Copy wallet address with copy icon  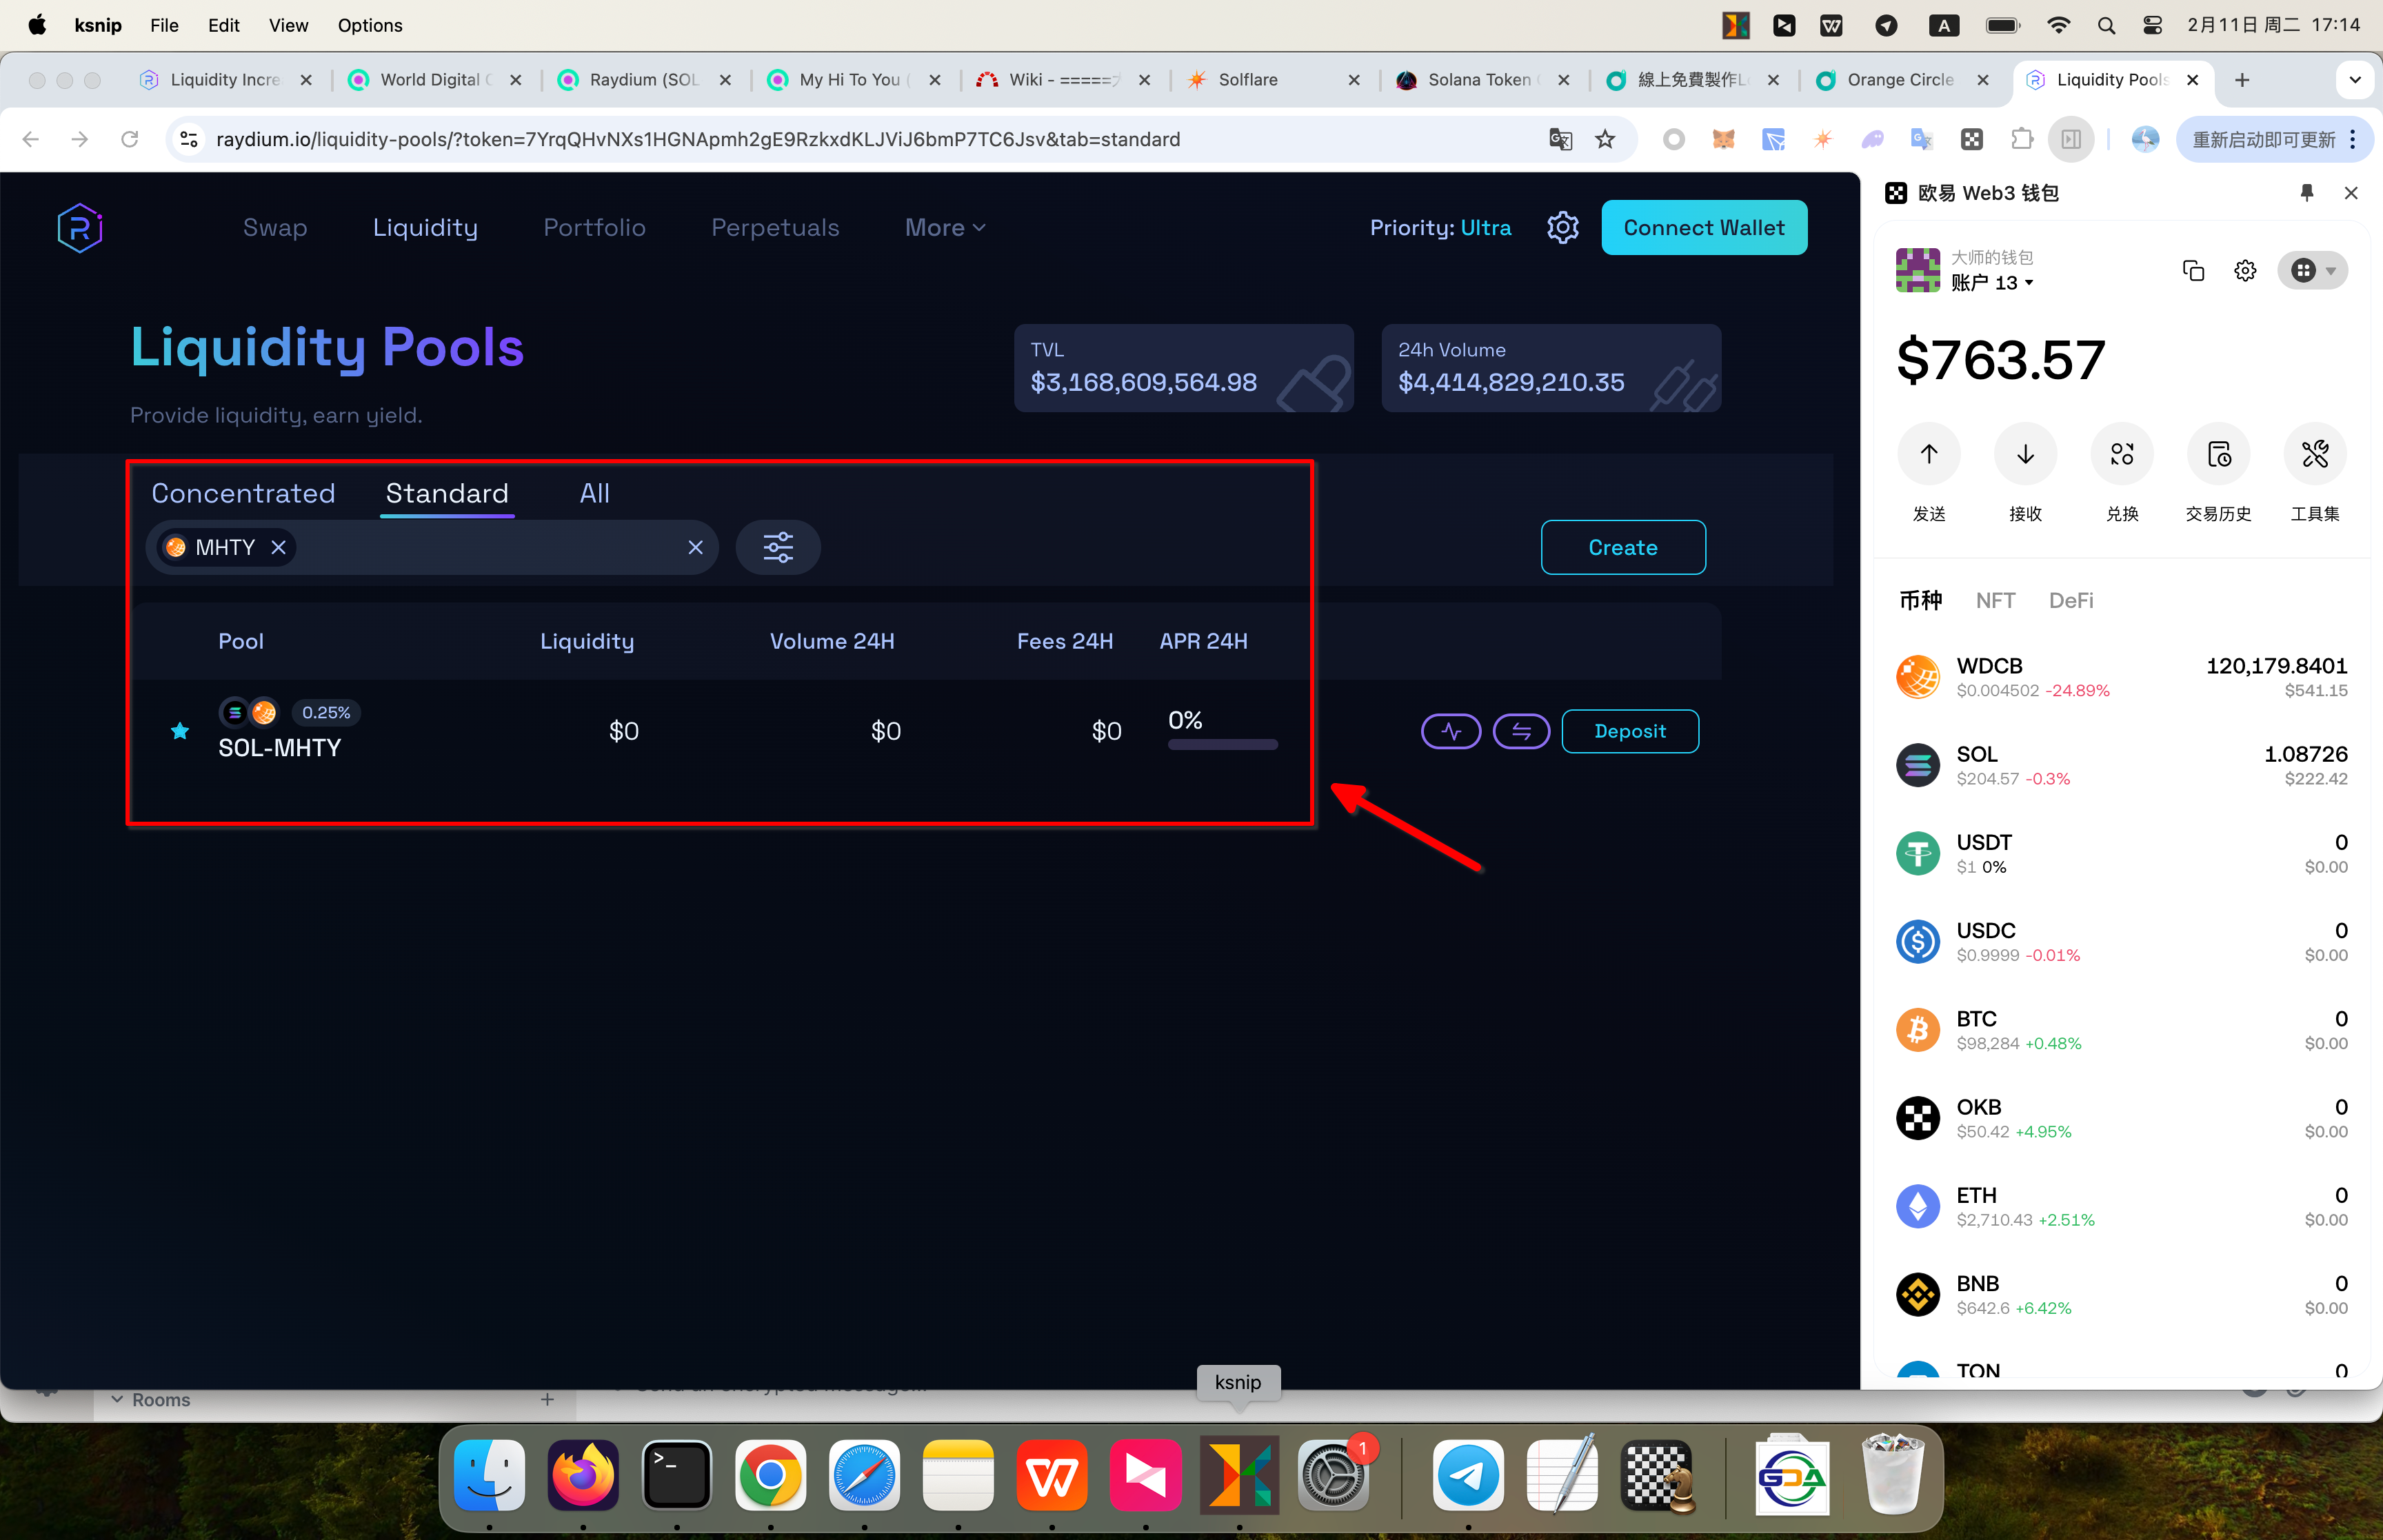point(2193,271)
